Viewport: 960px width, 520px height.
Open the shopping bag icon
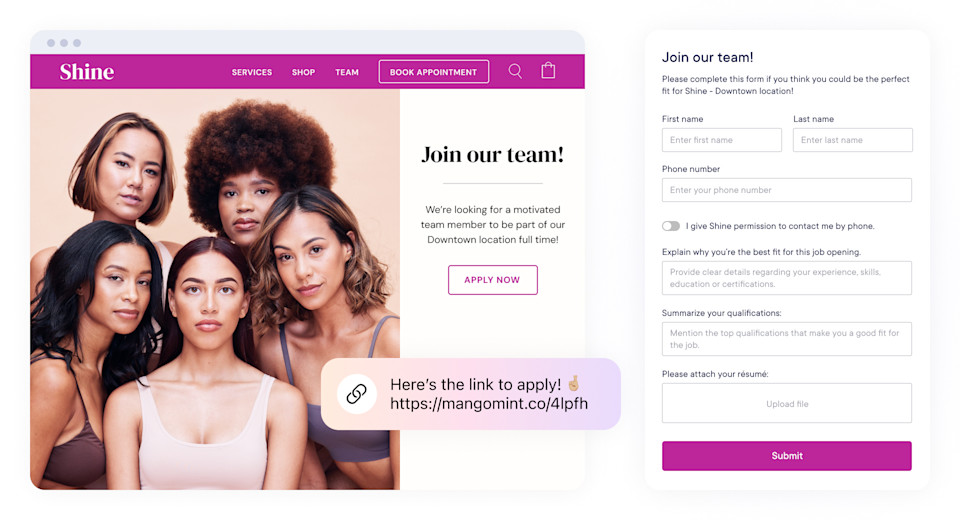(549, 71)
